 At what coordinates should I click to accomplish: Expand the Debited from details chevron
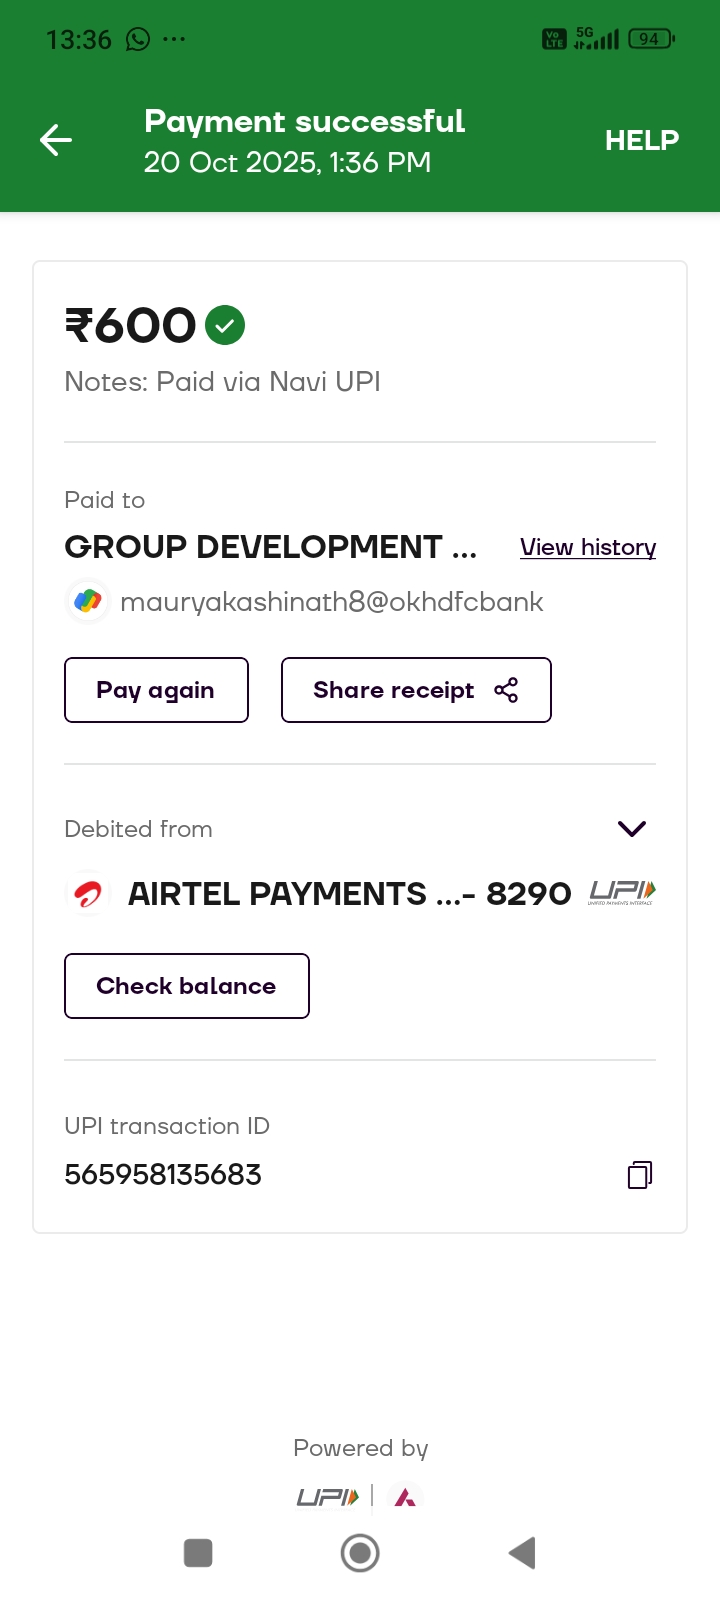coord(632,829)
